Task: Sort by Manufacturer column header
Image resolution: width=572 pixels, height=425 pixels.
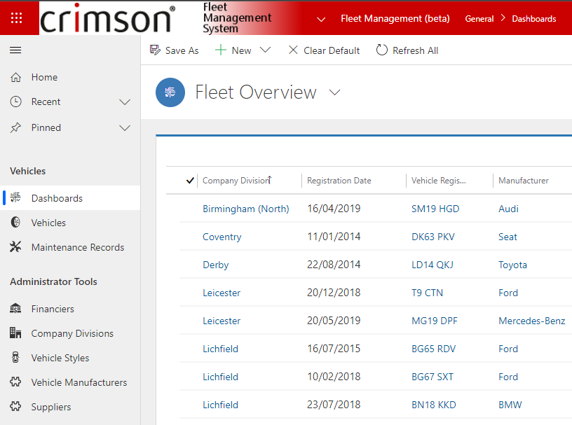Action: pyautogui.click(x=523, y=180)
